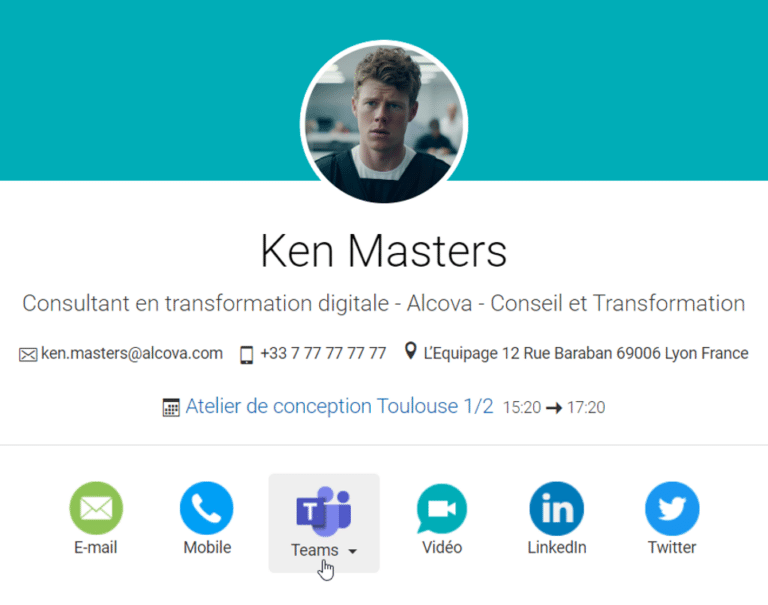This screenshot has width=768, height=605.
Task: Start a call with Vidéo camera icon
Action: tap(442, 508)
